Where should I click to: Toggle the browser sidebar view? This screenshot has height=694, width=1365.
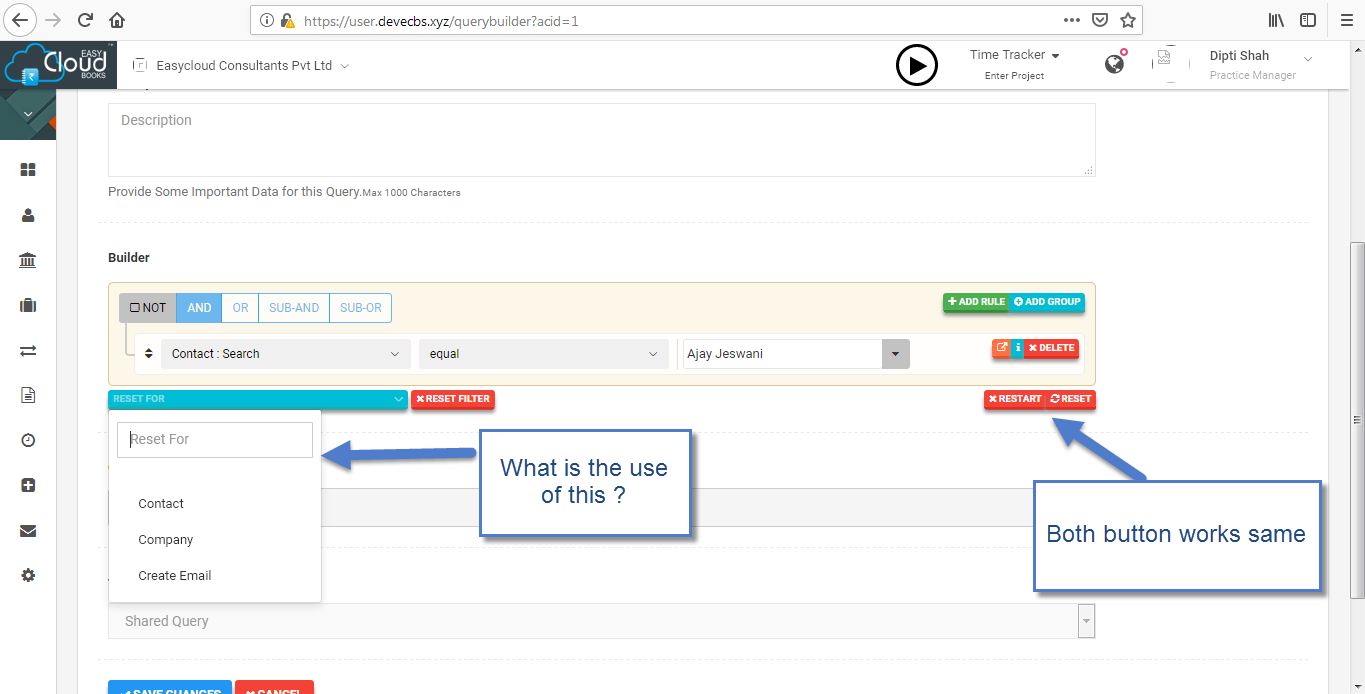[1308, 20]
